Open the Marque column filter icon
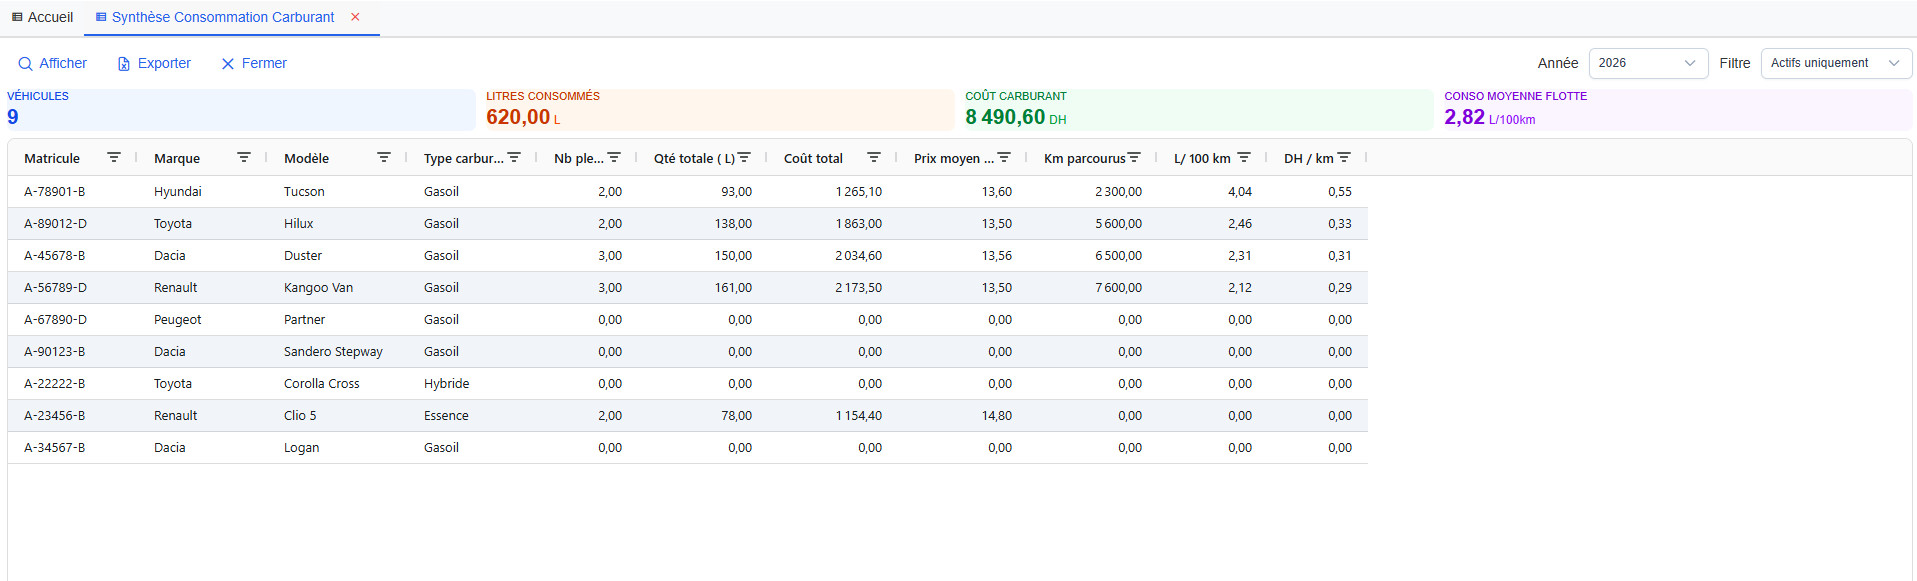The width and height of the screenshot is (1917, 581). pos(244,158)
